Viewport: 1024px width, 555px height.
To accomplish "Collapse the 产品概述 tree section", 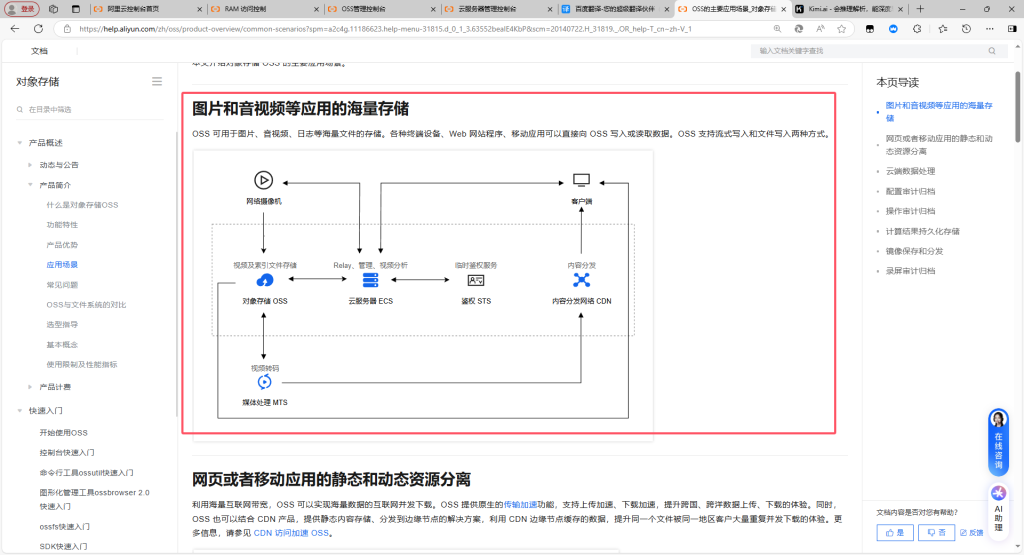I will [x=20, y=142].
